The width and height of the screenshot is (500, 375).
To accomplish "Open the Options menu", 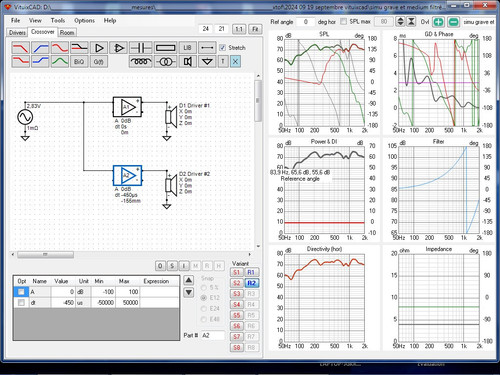I will pyautogui.click(x=84, y=20).
